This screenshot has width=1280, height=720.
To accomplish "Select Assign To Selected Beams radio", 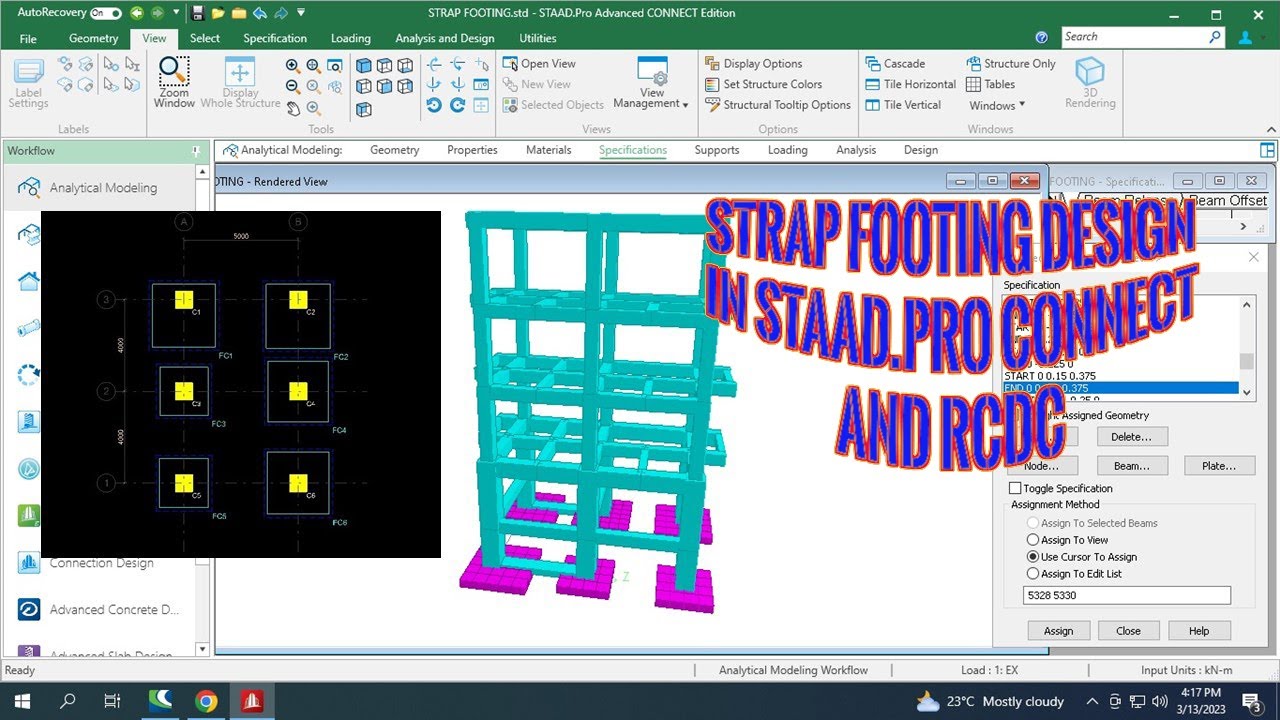I will pyautogui.click(x=1033, y=523).
